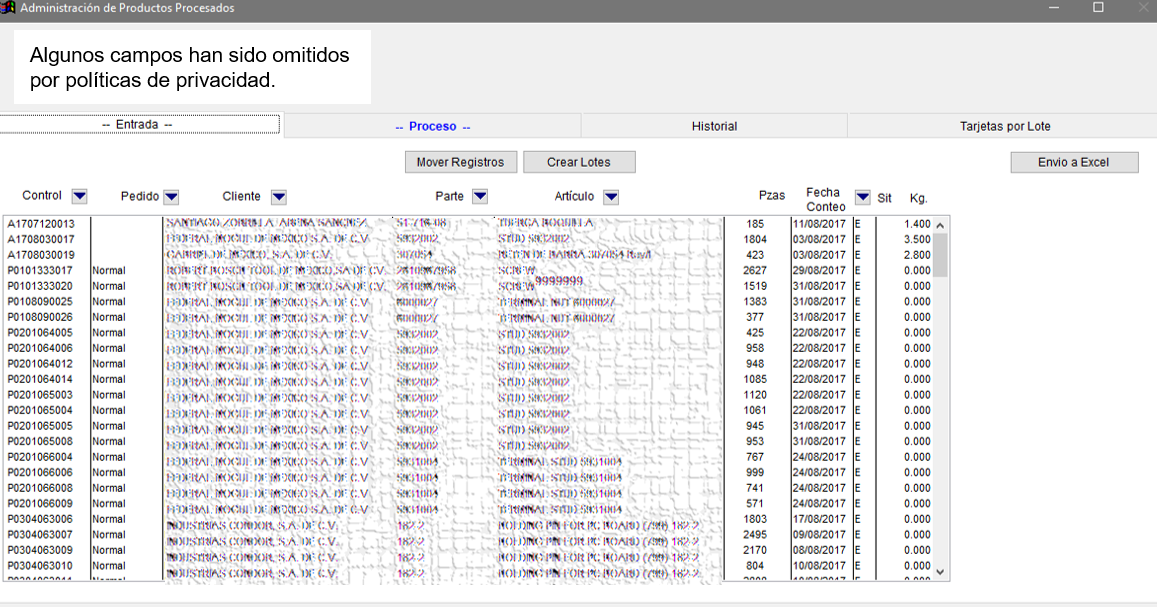This screenshot has width=1157, height=607.
Task: Click the application icon in the title bar
Action: tap(8, 8)
